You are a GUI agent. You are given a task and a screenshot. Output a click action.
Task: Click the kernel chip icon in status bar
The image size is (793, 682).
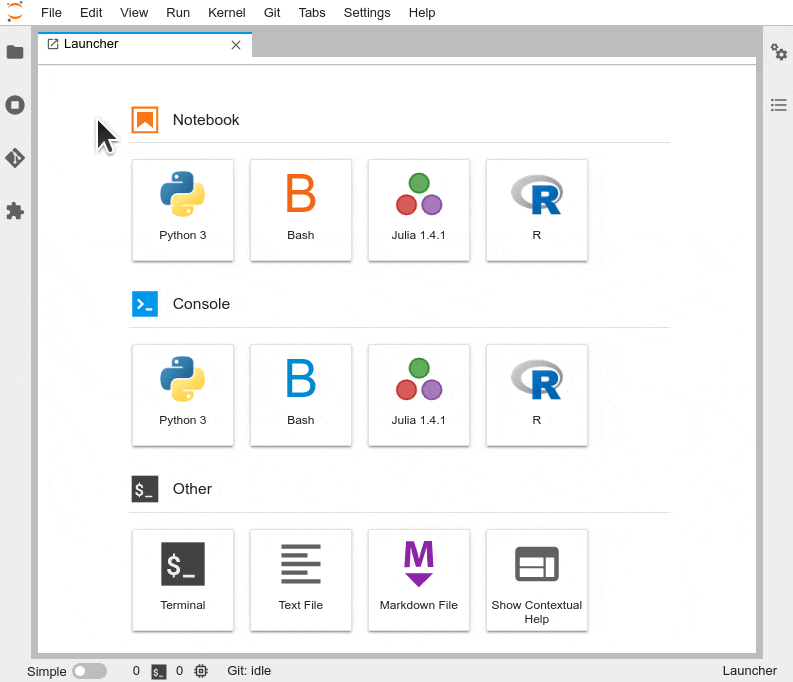[201, 671]
